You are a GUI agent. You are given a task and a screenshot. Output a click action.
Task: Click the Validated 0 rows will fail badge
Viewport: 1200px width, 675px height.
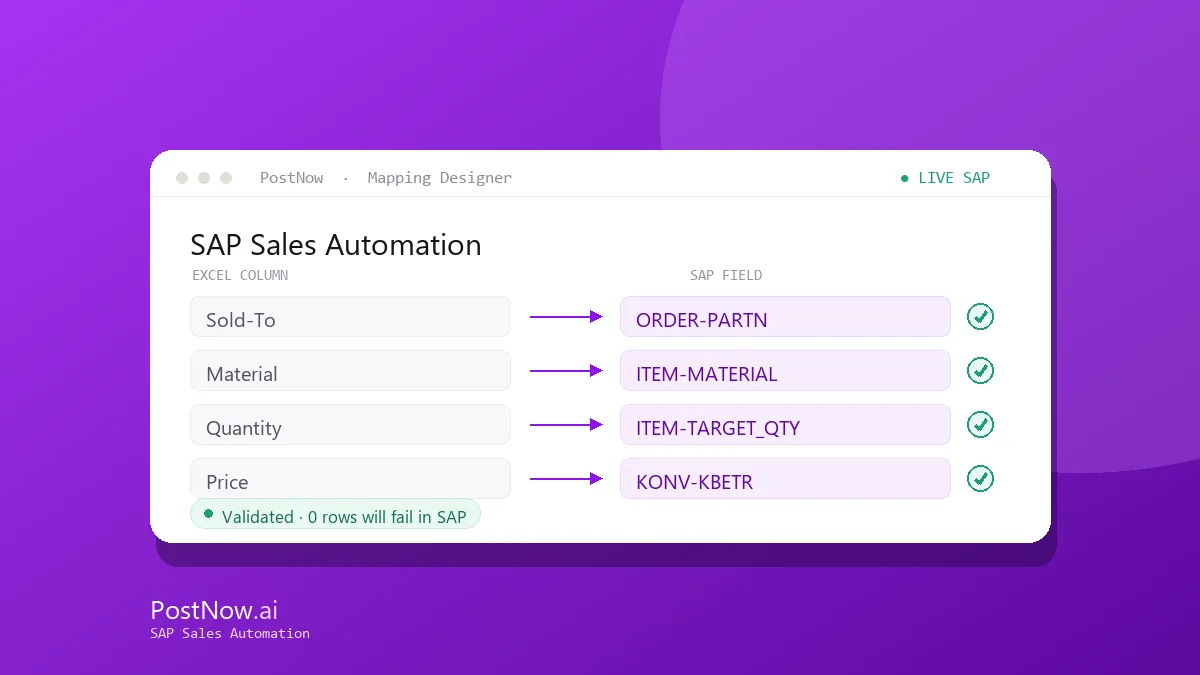(335, 515)
